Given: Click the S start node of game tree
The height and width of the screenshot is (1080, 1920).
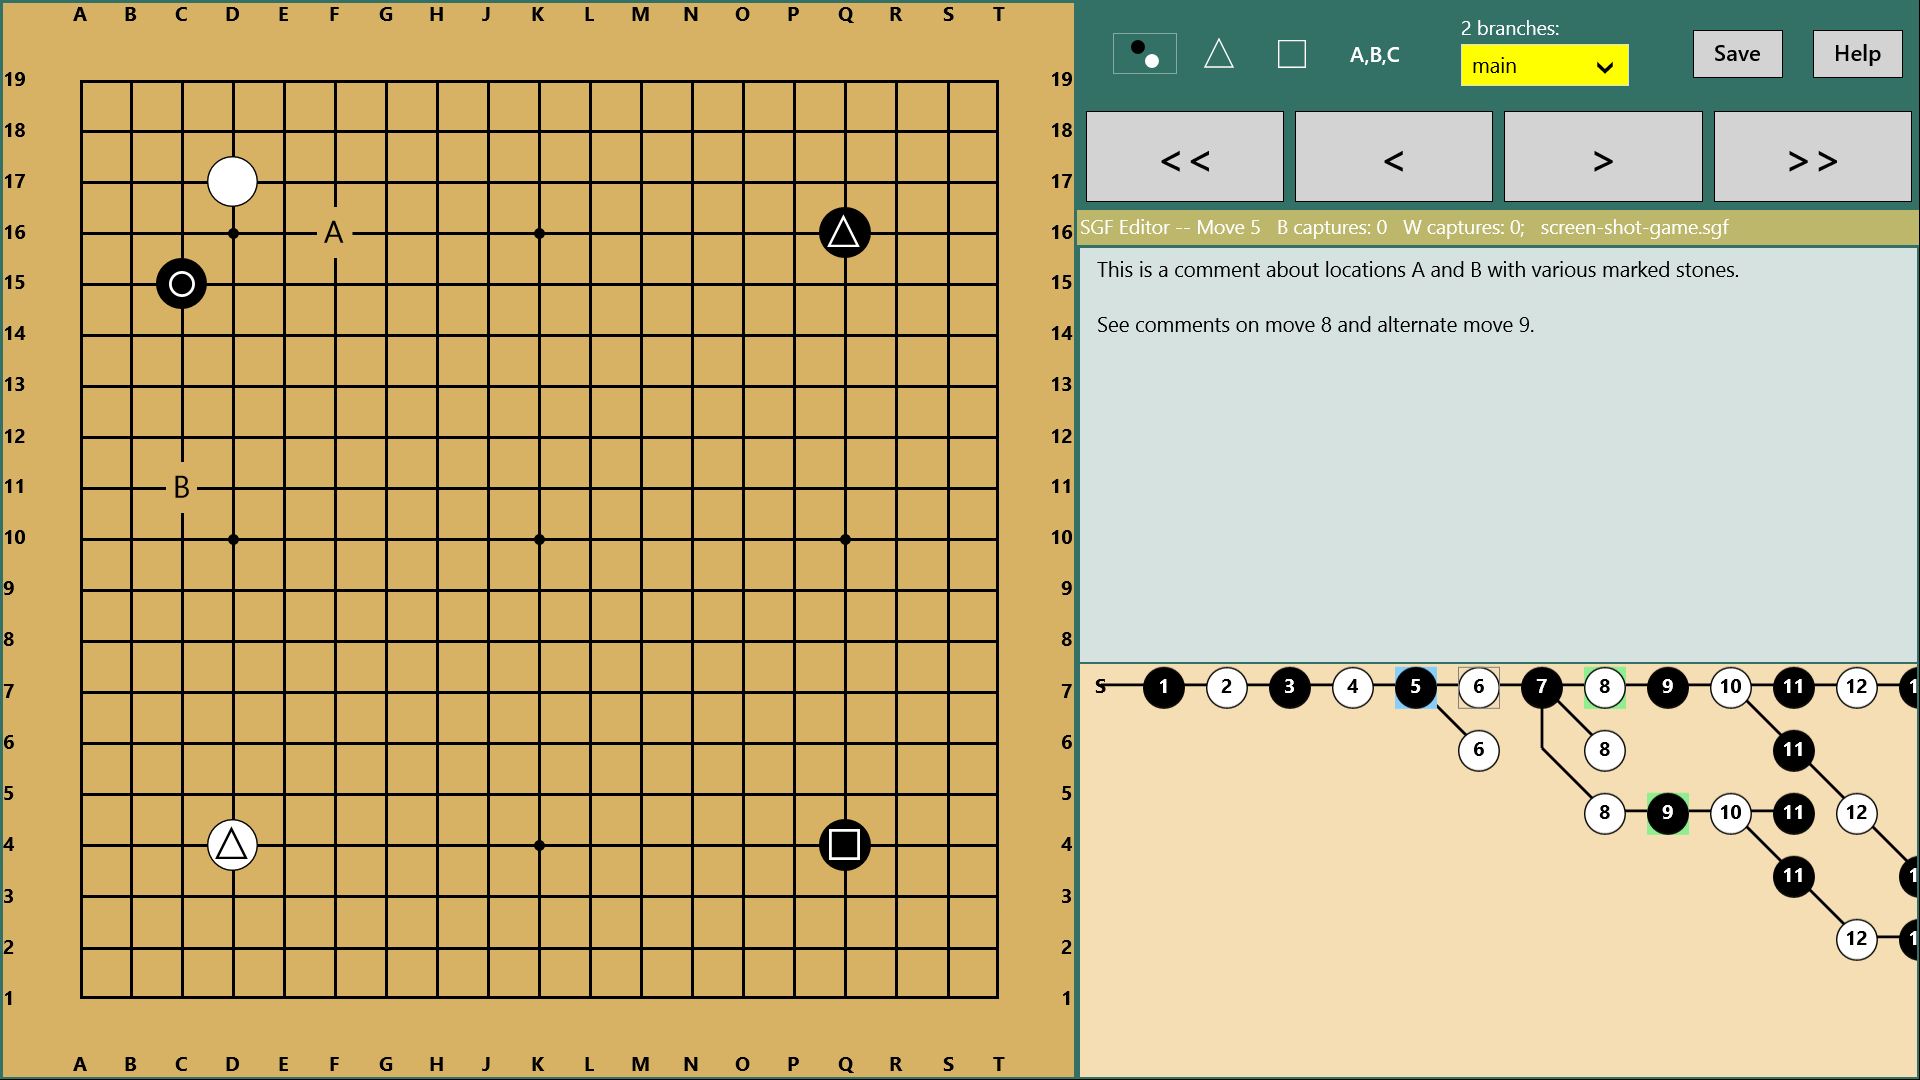Looking at the screenshot, I should [1101, 687].
